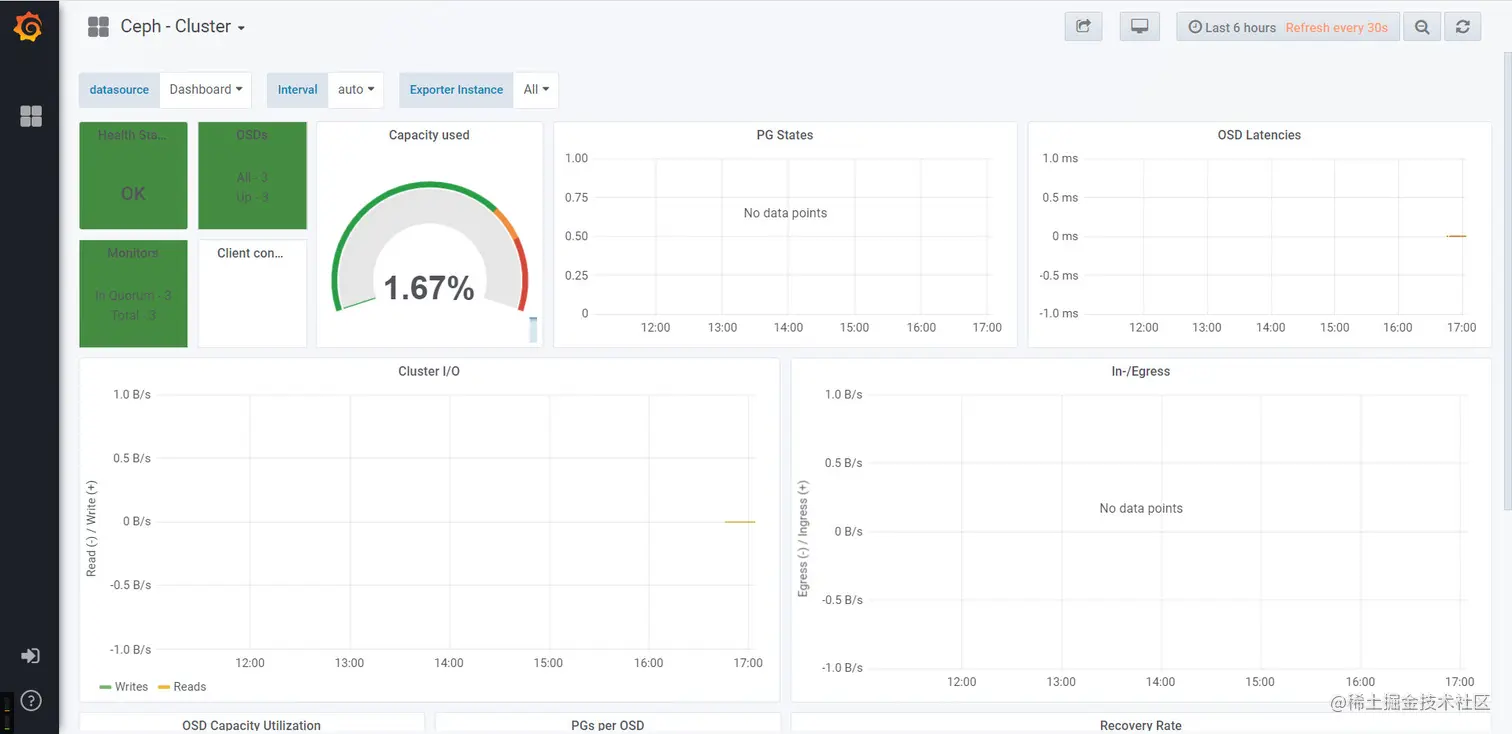The height and width of the screenshot is (734, 1512).
Task: Click the Exporter Instance variable label
Action: coord(456,89)
